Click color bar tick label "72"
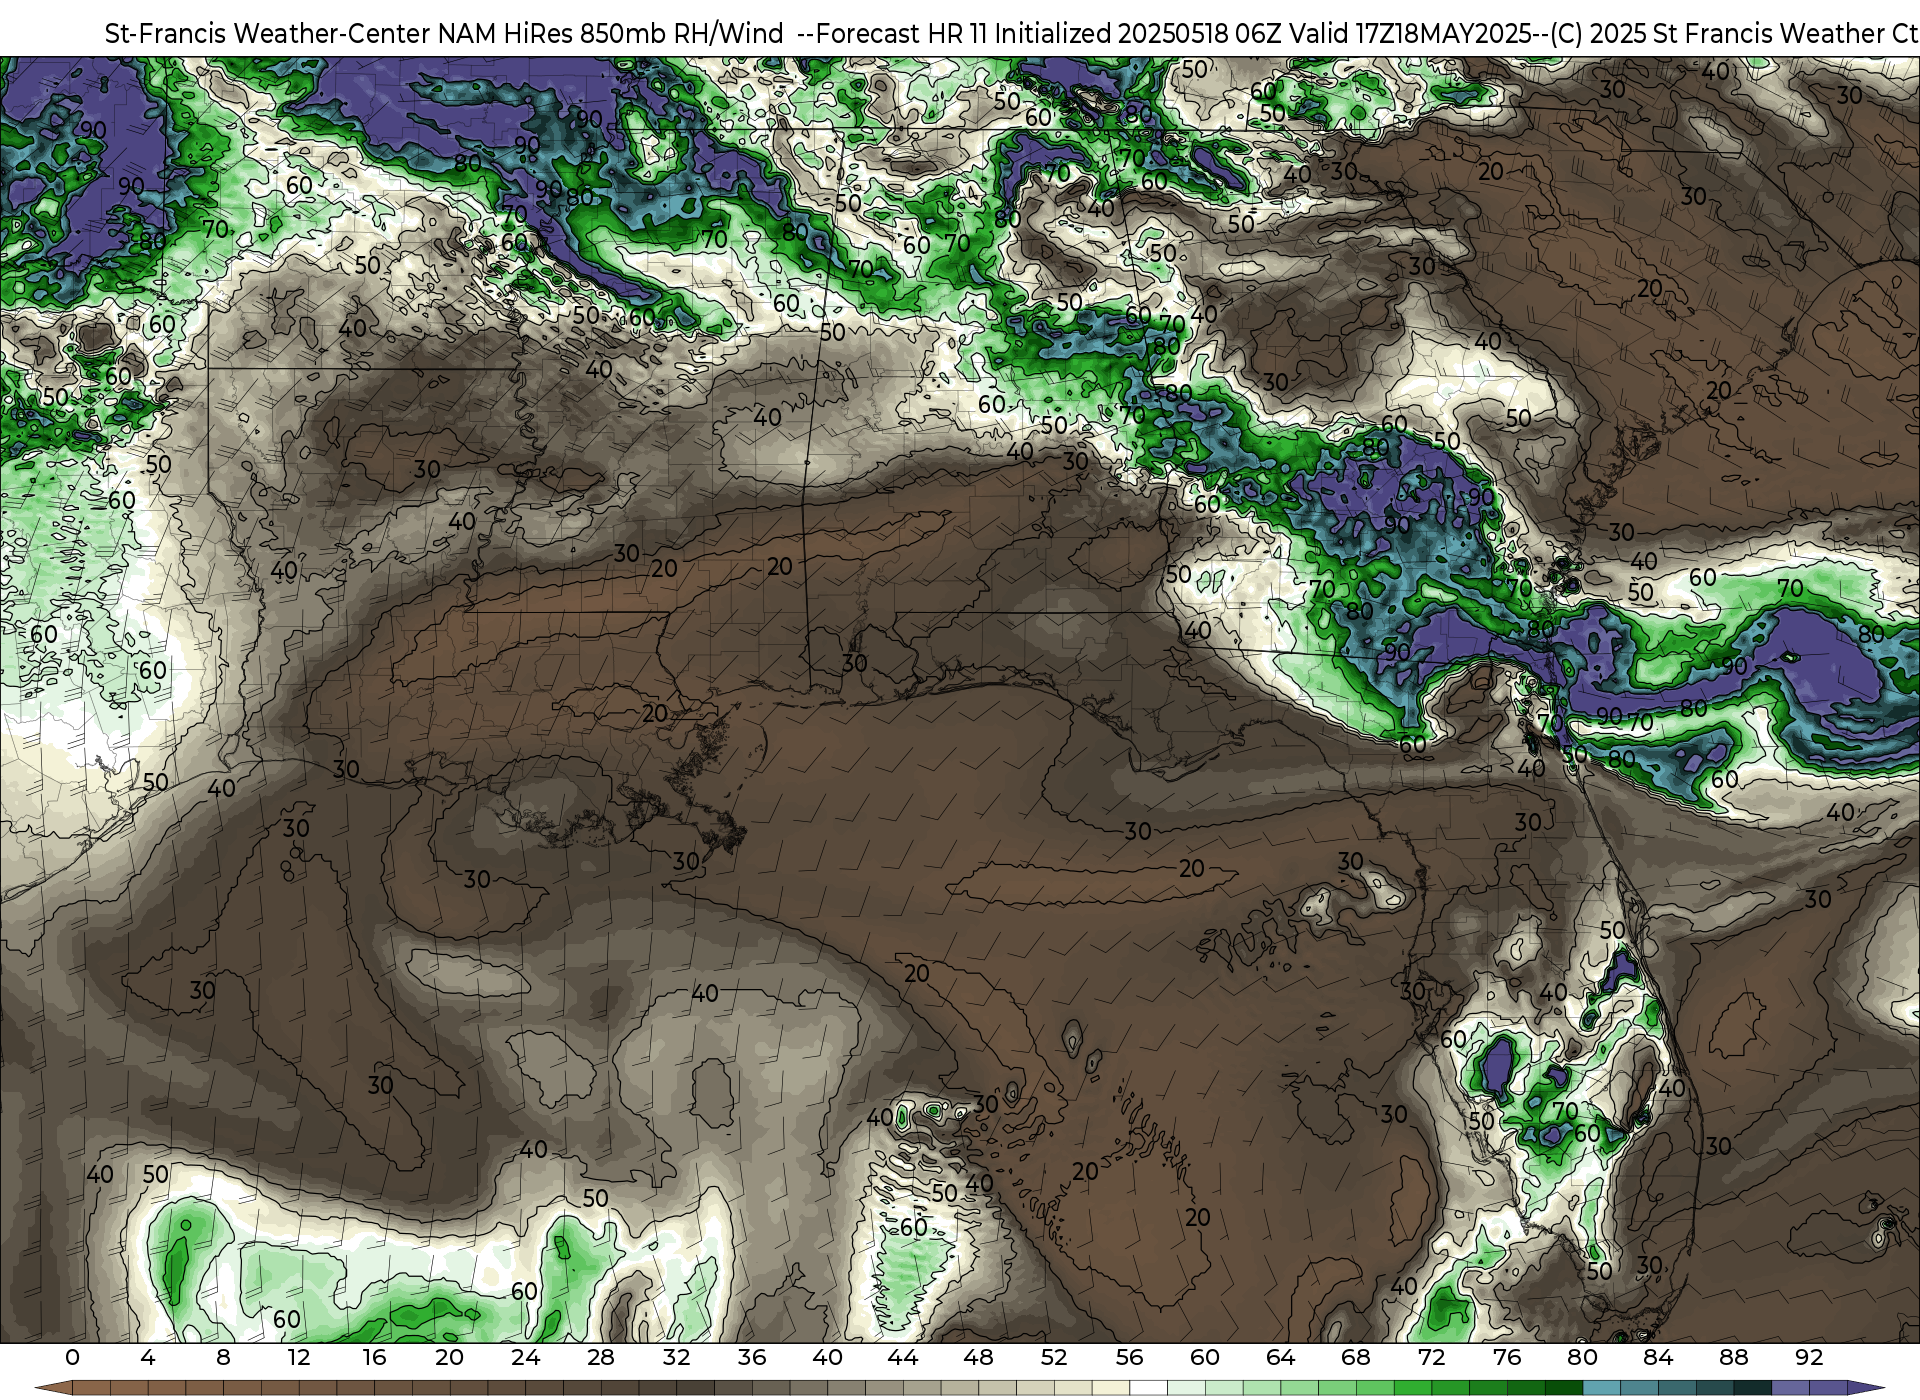Viewport: 1920px width, 1400px height. pos(1431,1357)
